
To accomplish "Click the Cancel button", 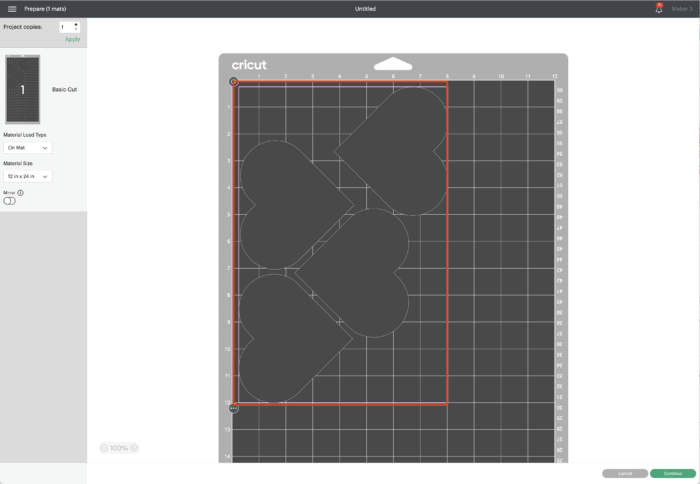I will click(625, 473).
